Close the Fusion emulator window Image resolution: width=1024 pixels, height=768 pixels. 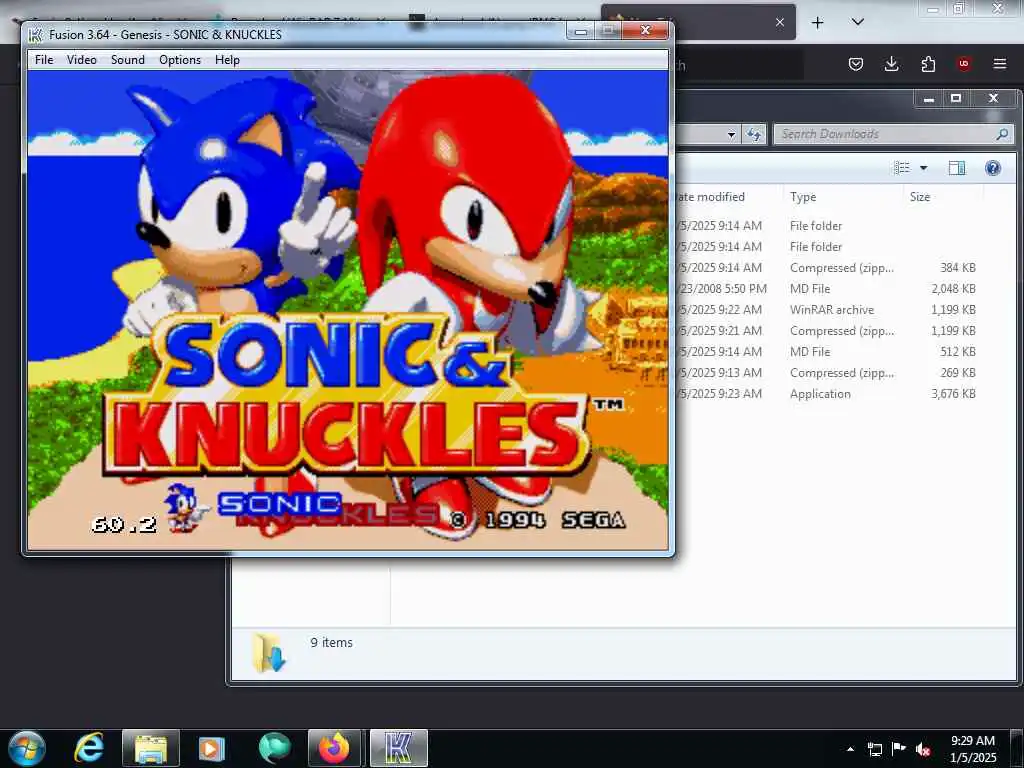pos(645,31)
